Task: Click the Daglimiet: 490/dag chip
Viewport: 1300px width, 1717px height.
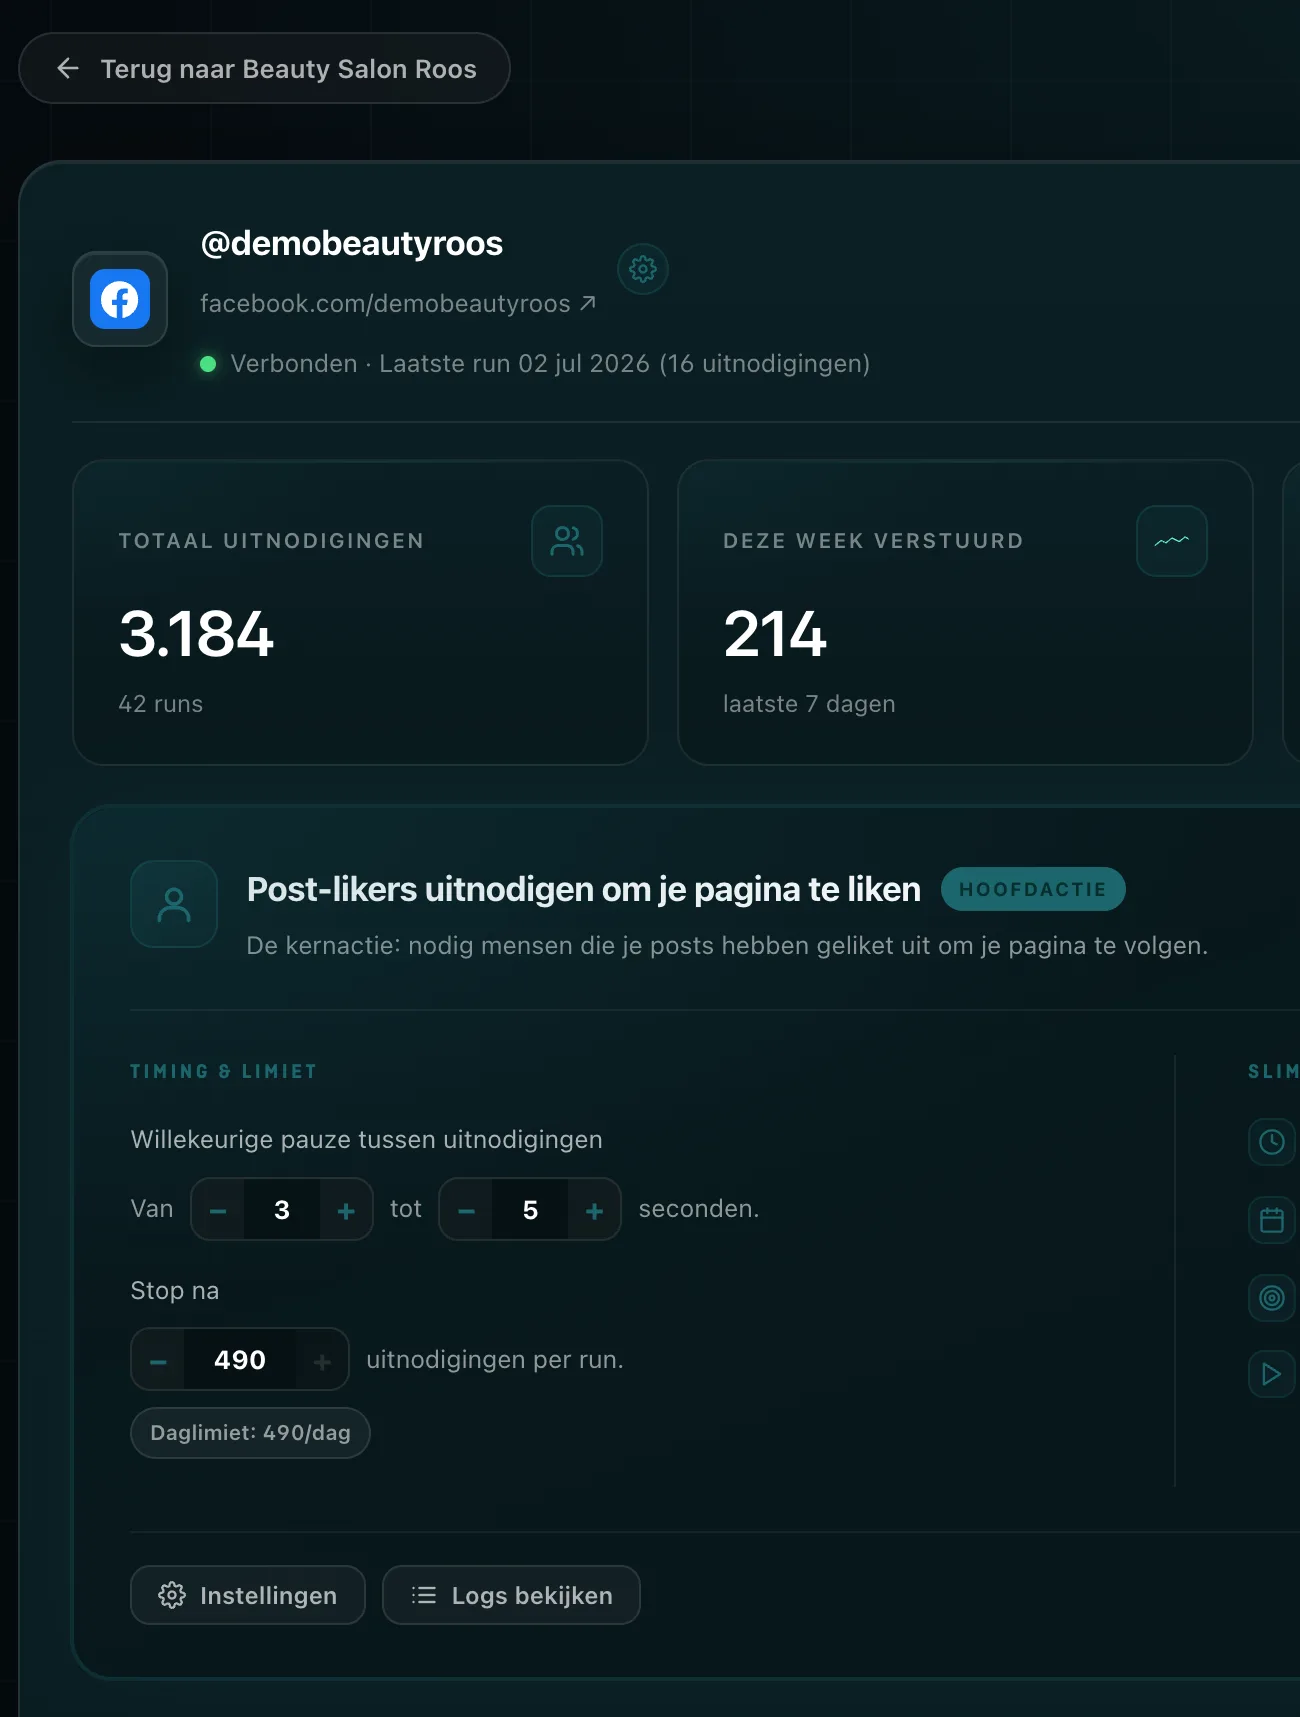Action: (x=250, y=1433)
